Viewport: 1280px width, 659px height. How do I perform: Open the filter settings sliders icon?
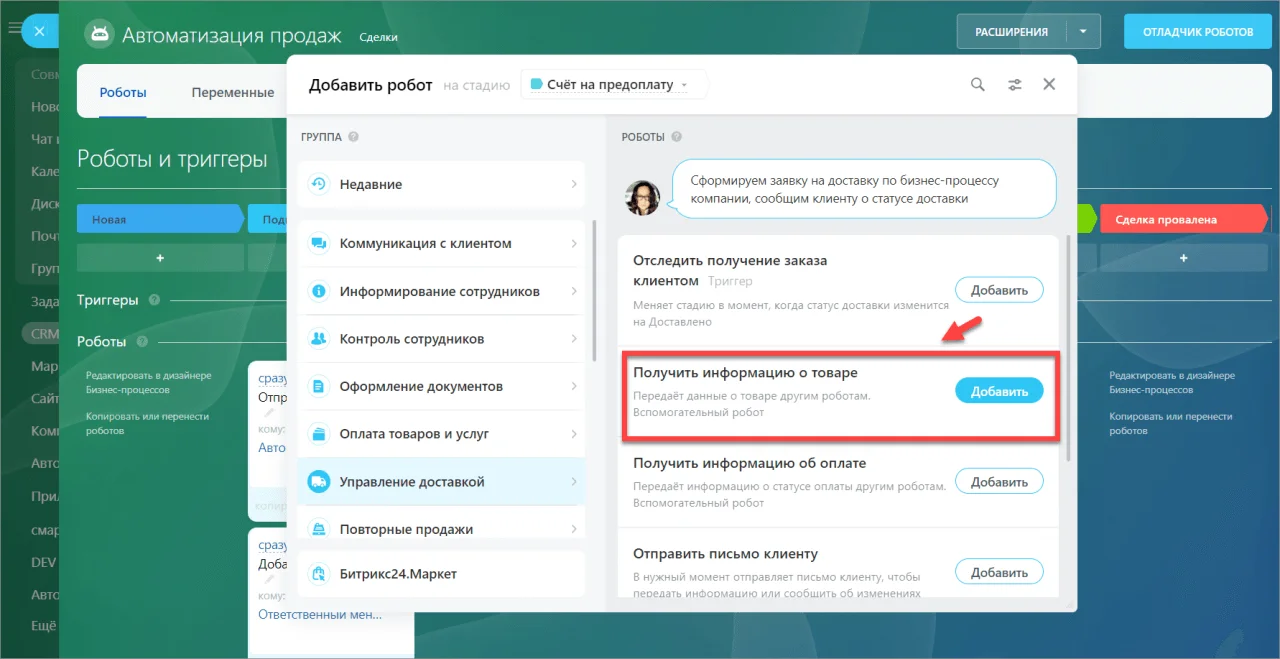point(1014,85)
